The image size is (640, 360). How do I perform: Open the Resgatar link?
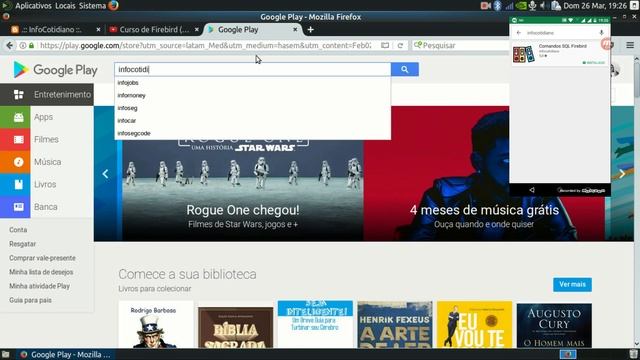point(22,244)
